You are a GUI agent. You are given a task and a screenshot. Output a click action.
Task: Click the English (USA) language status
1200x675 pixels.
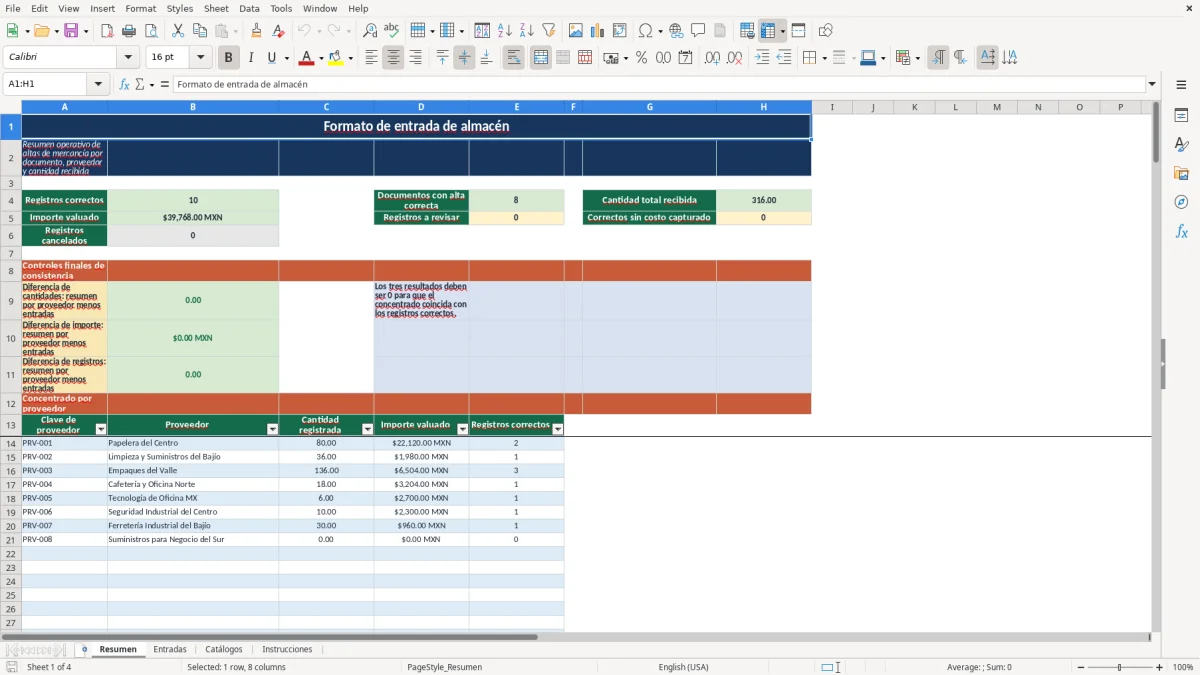[x=683, y=667]
